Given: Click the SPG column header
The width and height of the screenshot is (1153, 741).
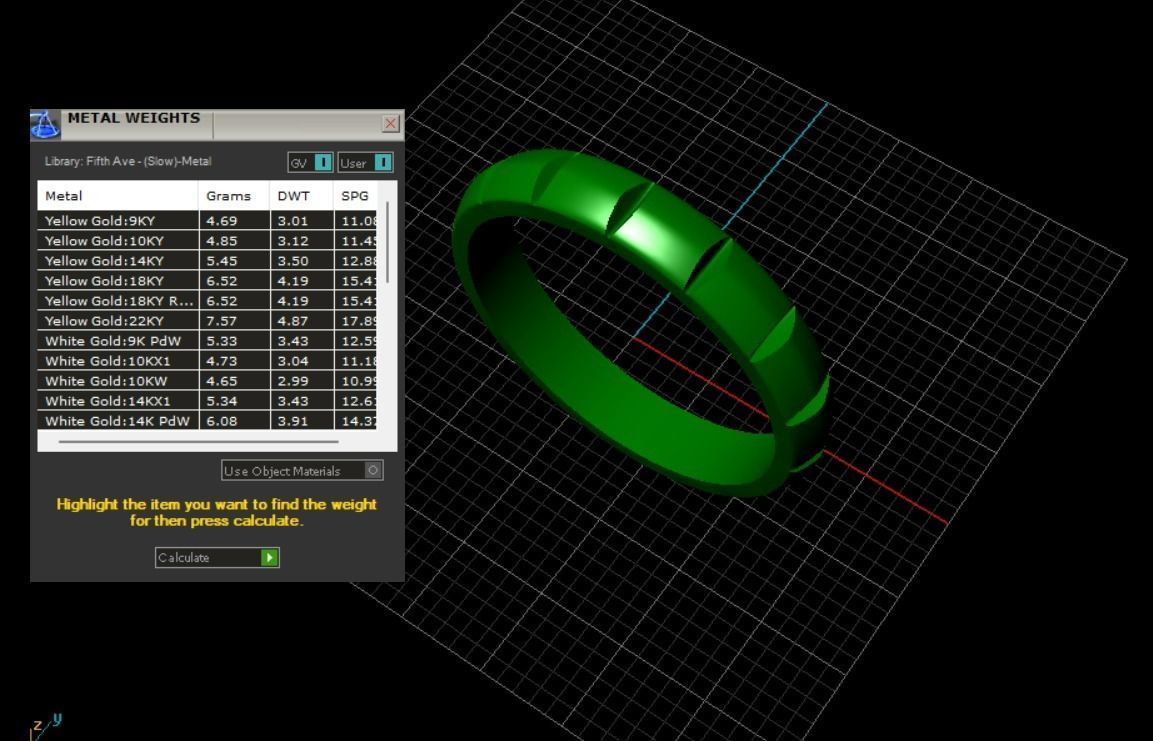Looking at the screenshot, I should coord(356,196).
